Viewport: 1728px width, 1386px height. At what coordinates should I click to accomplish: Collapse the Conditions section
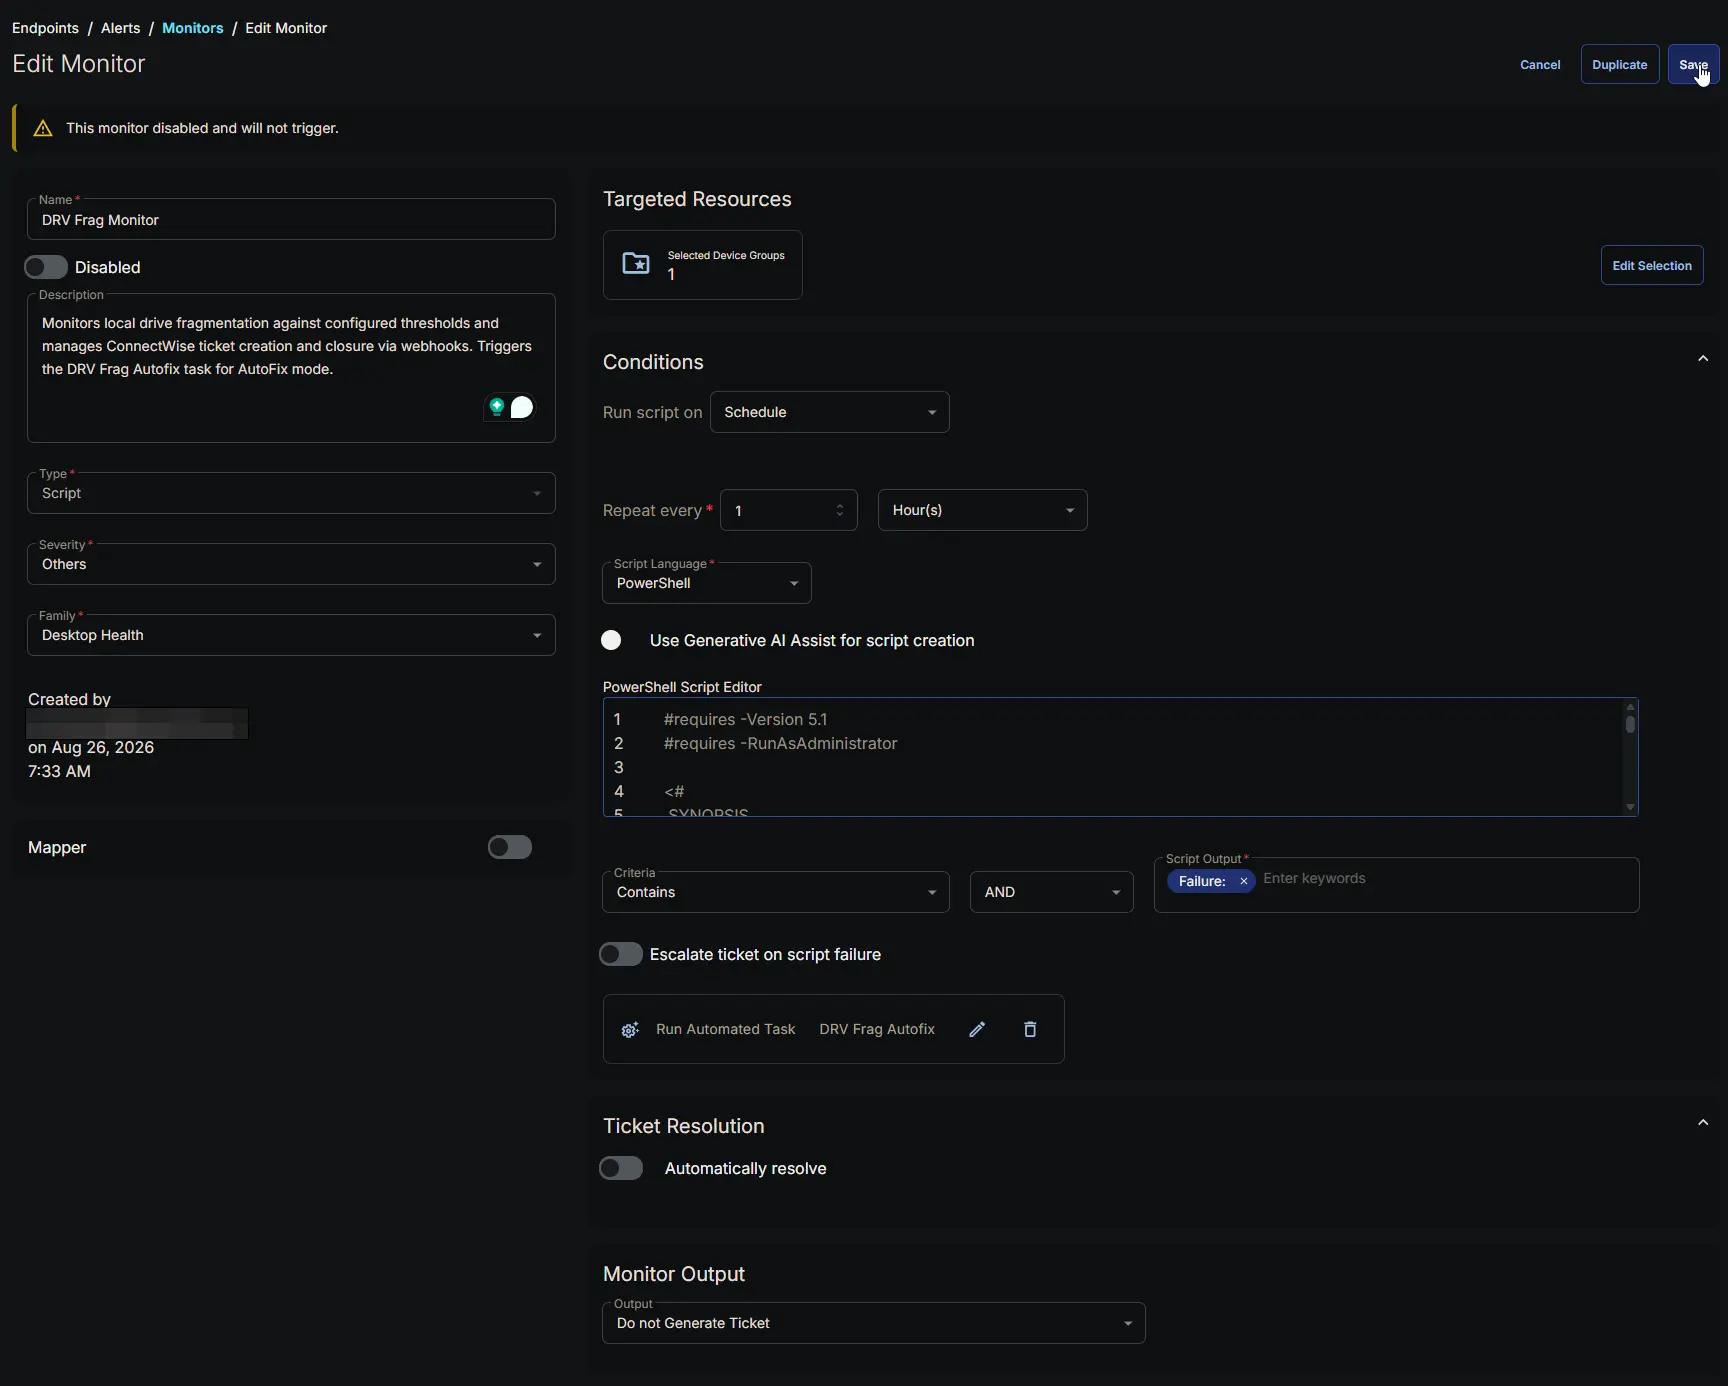[x=1703, y=359]
